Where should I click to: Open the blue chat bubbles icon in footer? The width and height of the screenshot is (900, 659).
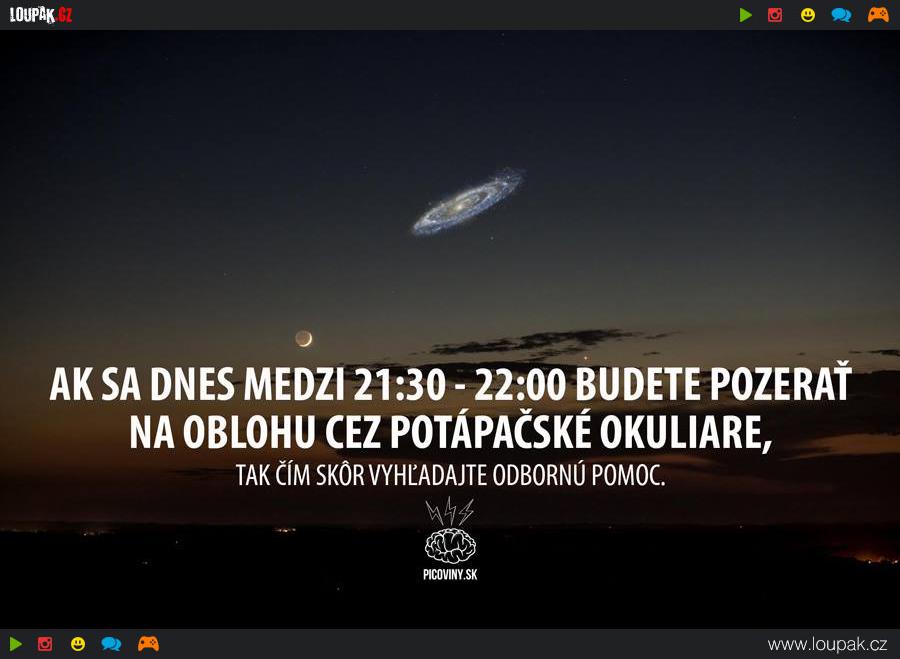click(x=111, y=644)
